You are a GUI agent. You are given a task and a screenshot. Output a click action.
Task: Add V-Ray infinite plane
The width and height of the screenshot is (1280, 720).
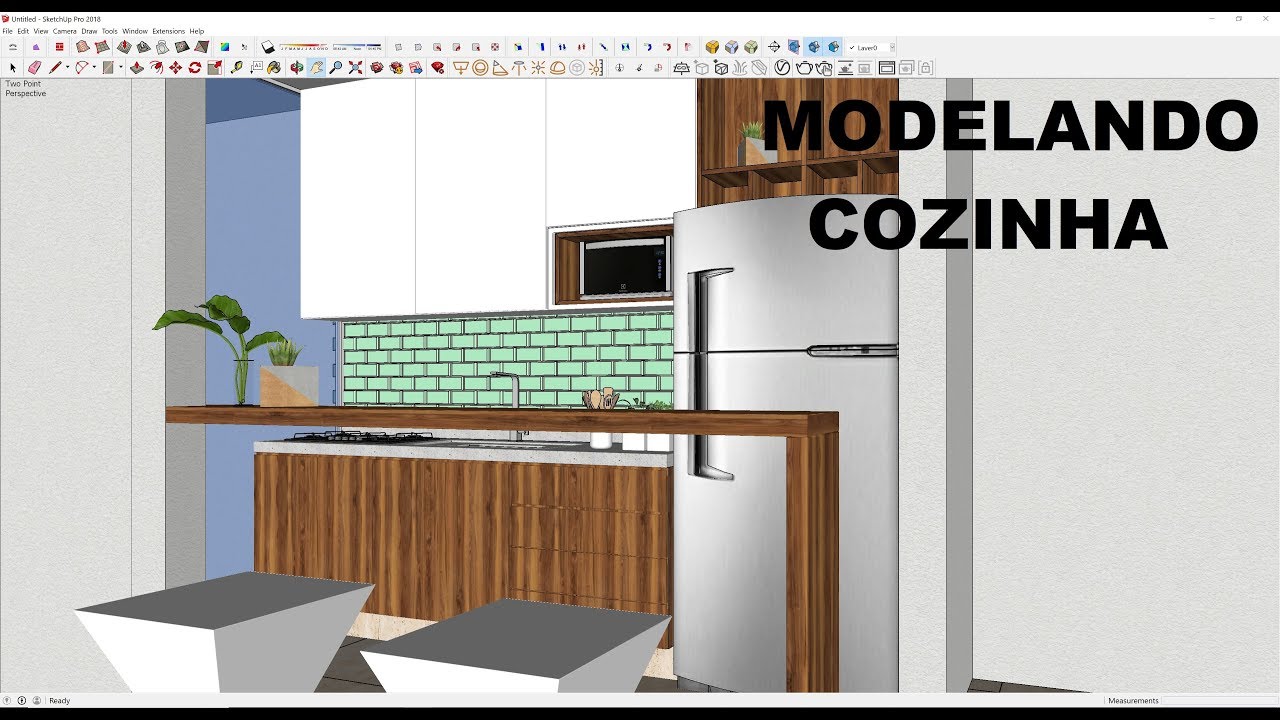[x=684, y=67]
